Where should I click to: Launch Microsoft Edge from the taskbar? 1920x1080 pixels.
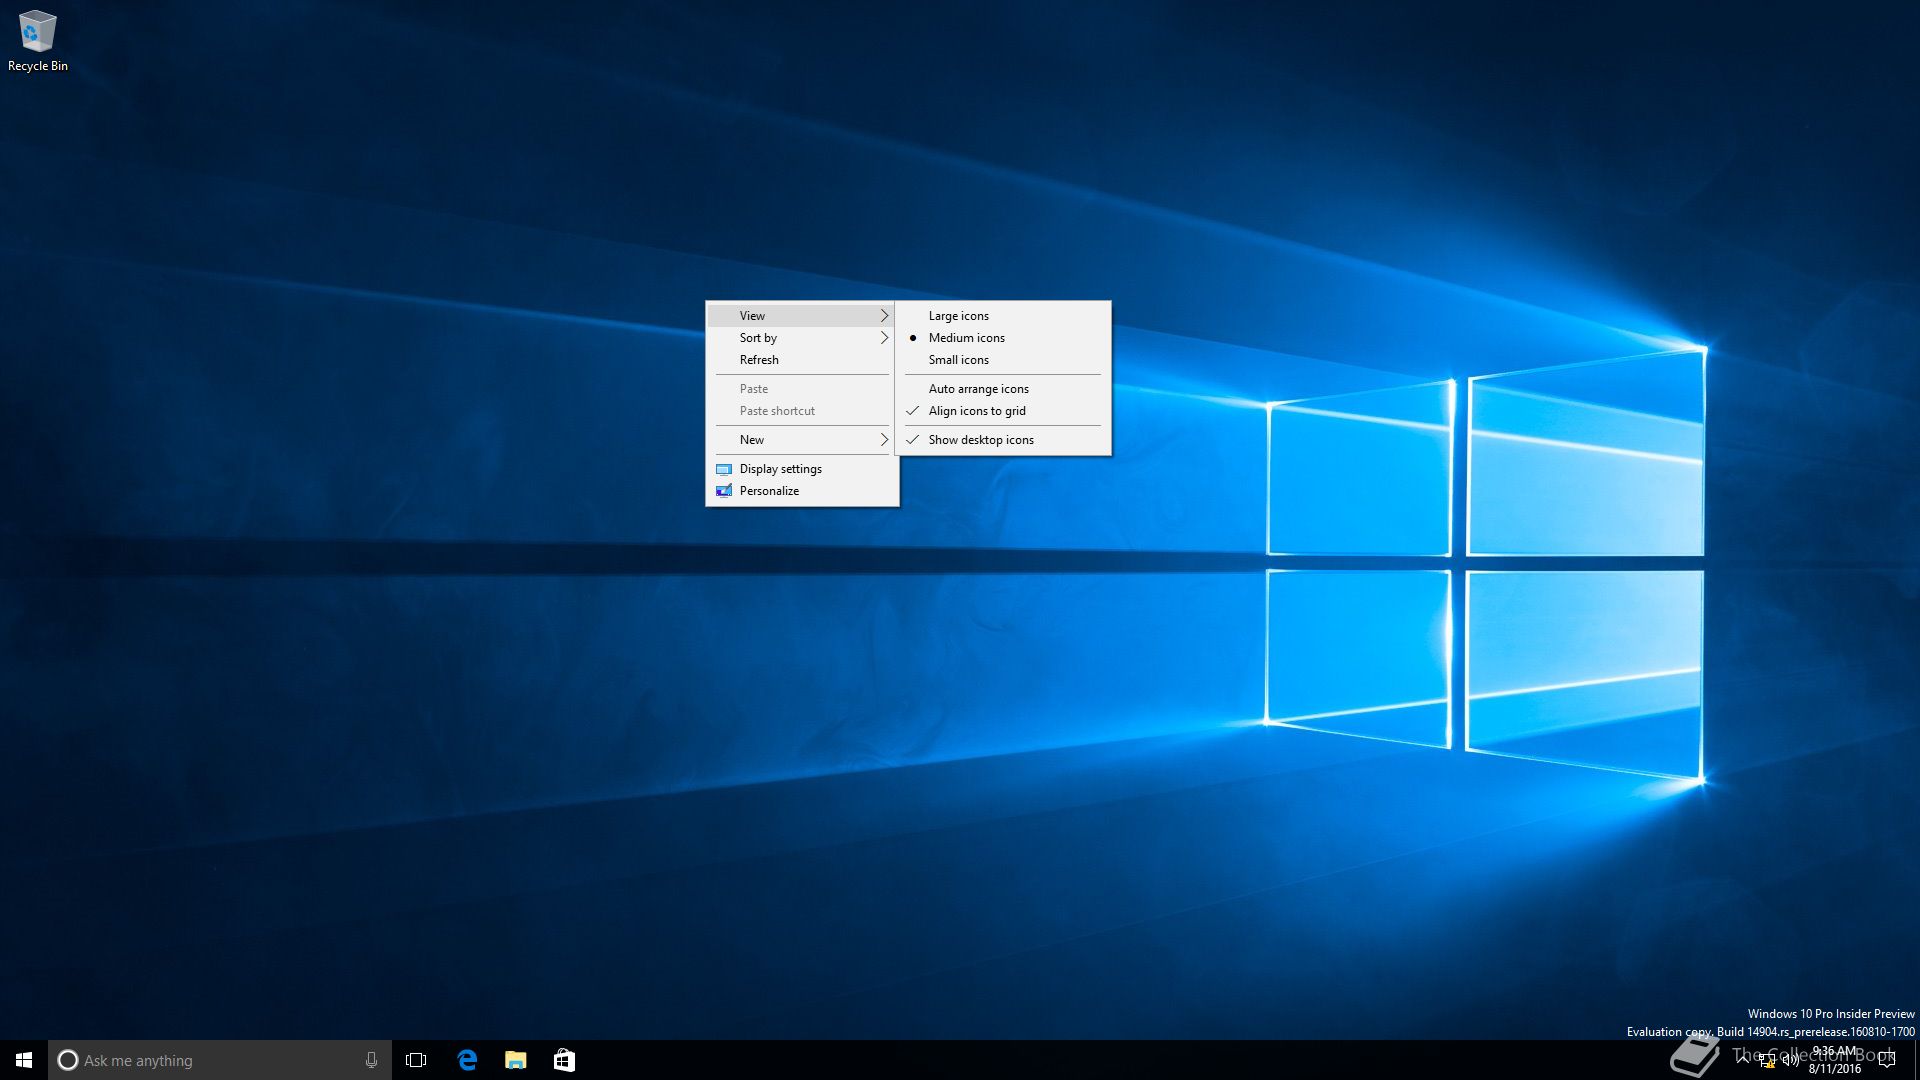pyautogui.click(x=466, y=1060)
